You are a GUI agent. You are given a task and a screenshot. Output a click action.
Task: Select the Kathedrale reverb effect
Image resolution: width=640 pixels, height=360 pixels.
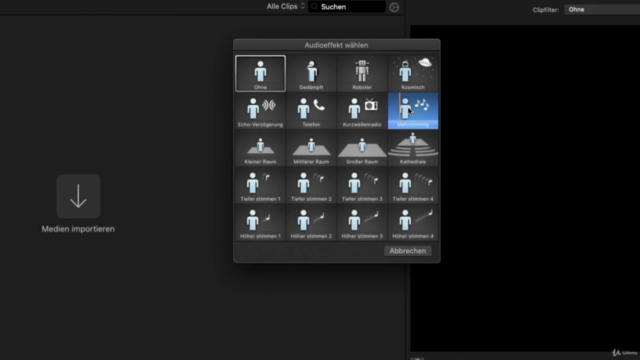point(413,148)
